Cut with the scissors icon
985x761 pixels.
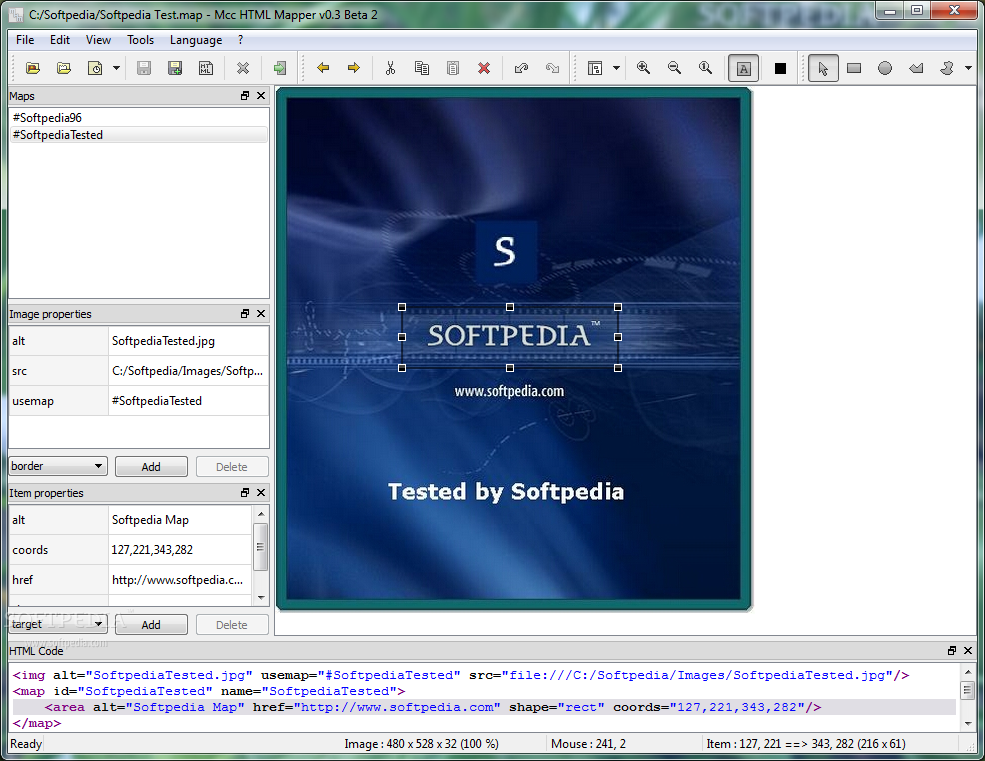click(390, 68)
